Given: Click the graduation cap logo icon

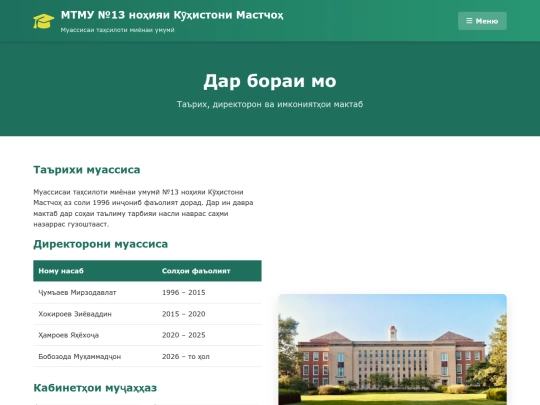Looking at the screenshot, I should pyautogui.click(x=43, y=21).
